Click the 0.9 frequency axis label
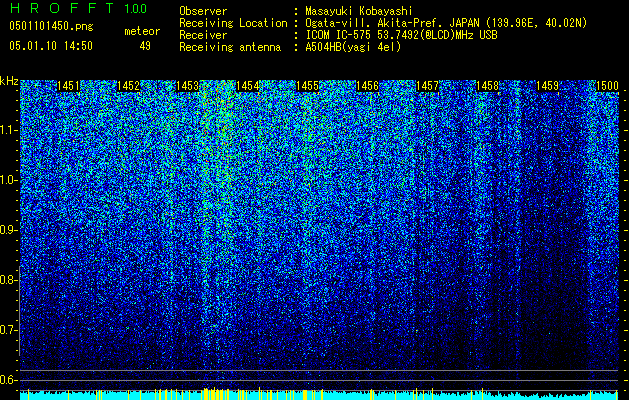Viewport: 629px width, 400px height. click(x=8, y=230)
